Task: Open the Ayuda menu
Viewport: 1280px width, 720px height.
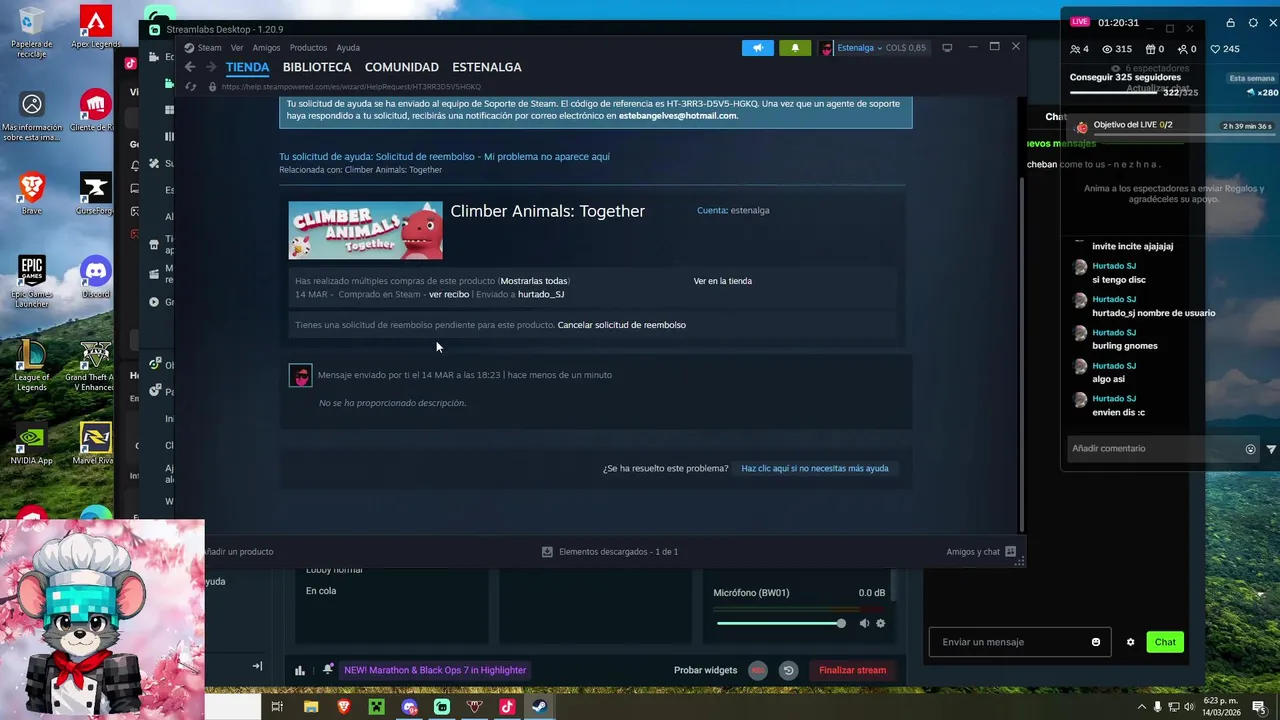Action: click(x=348, y=48)
